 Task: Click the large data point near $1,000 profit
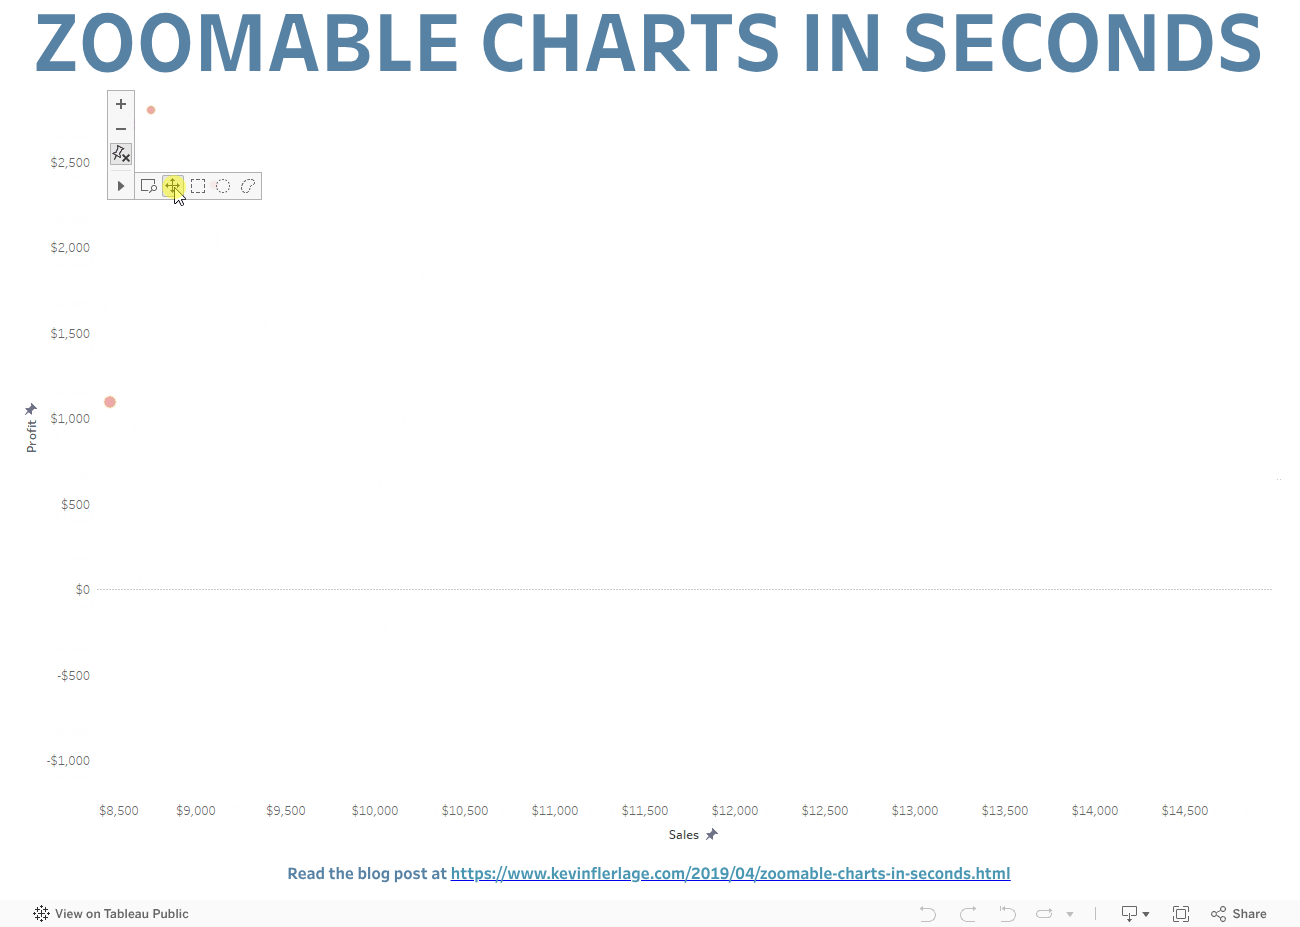coord(110,402)
